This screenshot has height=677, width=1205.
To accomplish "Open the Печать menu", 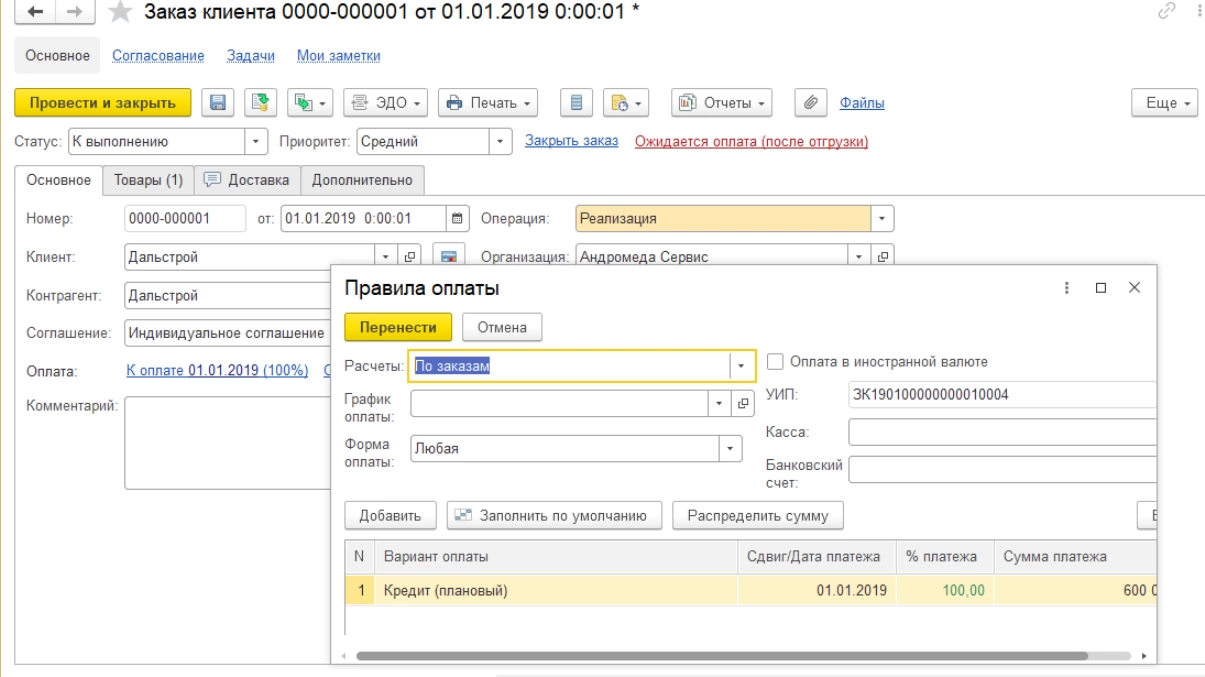I will [x=489, y=103].
